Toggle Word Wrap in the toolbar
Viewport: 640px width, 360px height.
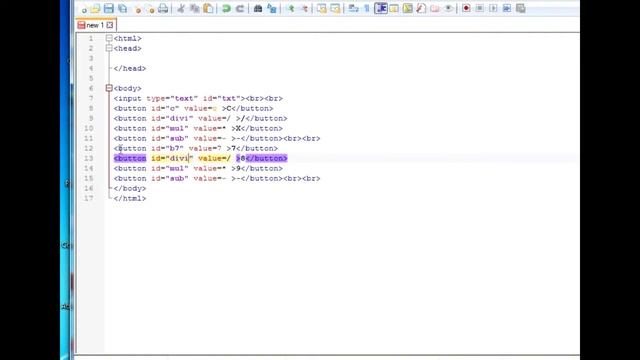click(x=353, y=8)
